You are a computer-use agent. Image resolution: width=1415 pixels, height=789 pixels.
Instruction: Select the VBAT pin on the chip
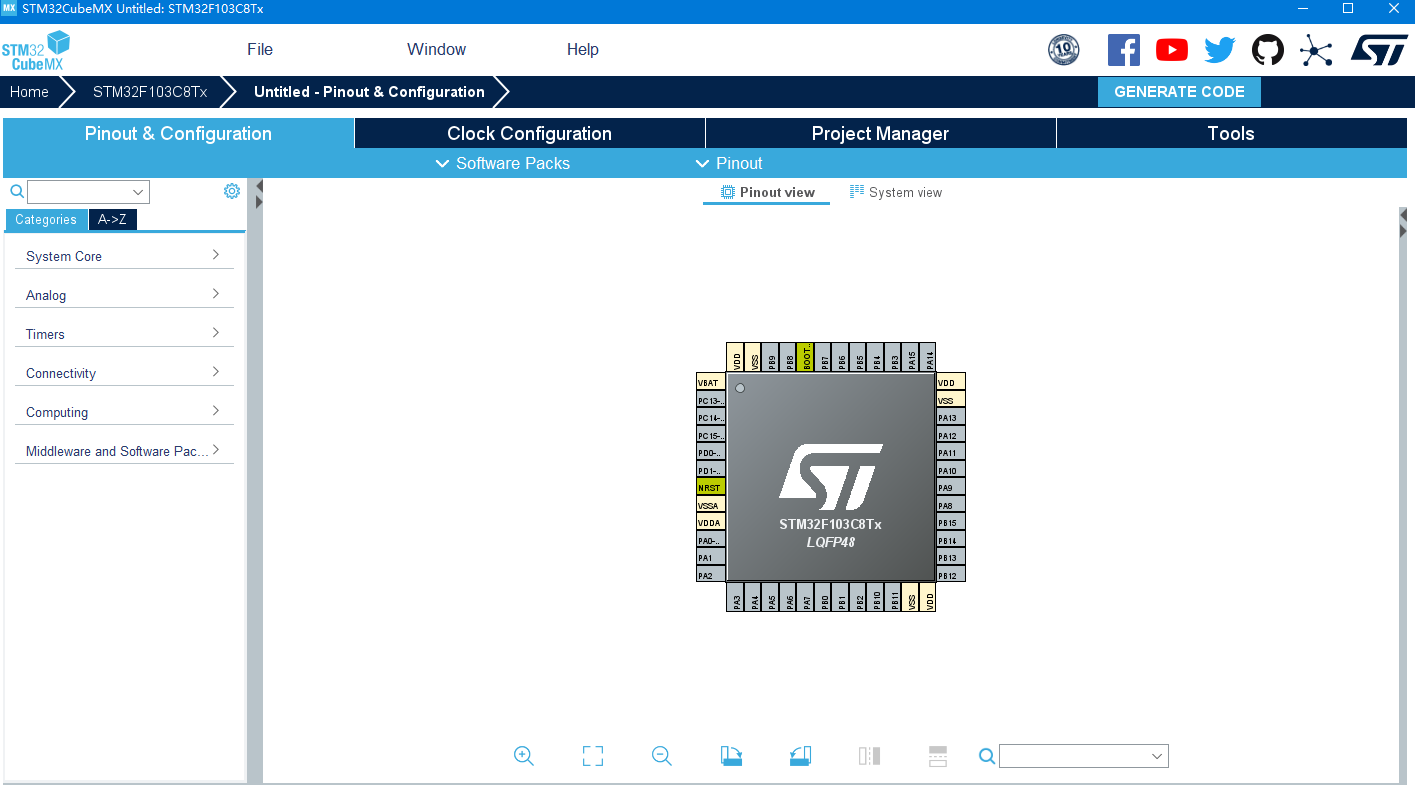tap(710, 383)
